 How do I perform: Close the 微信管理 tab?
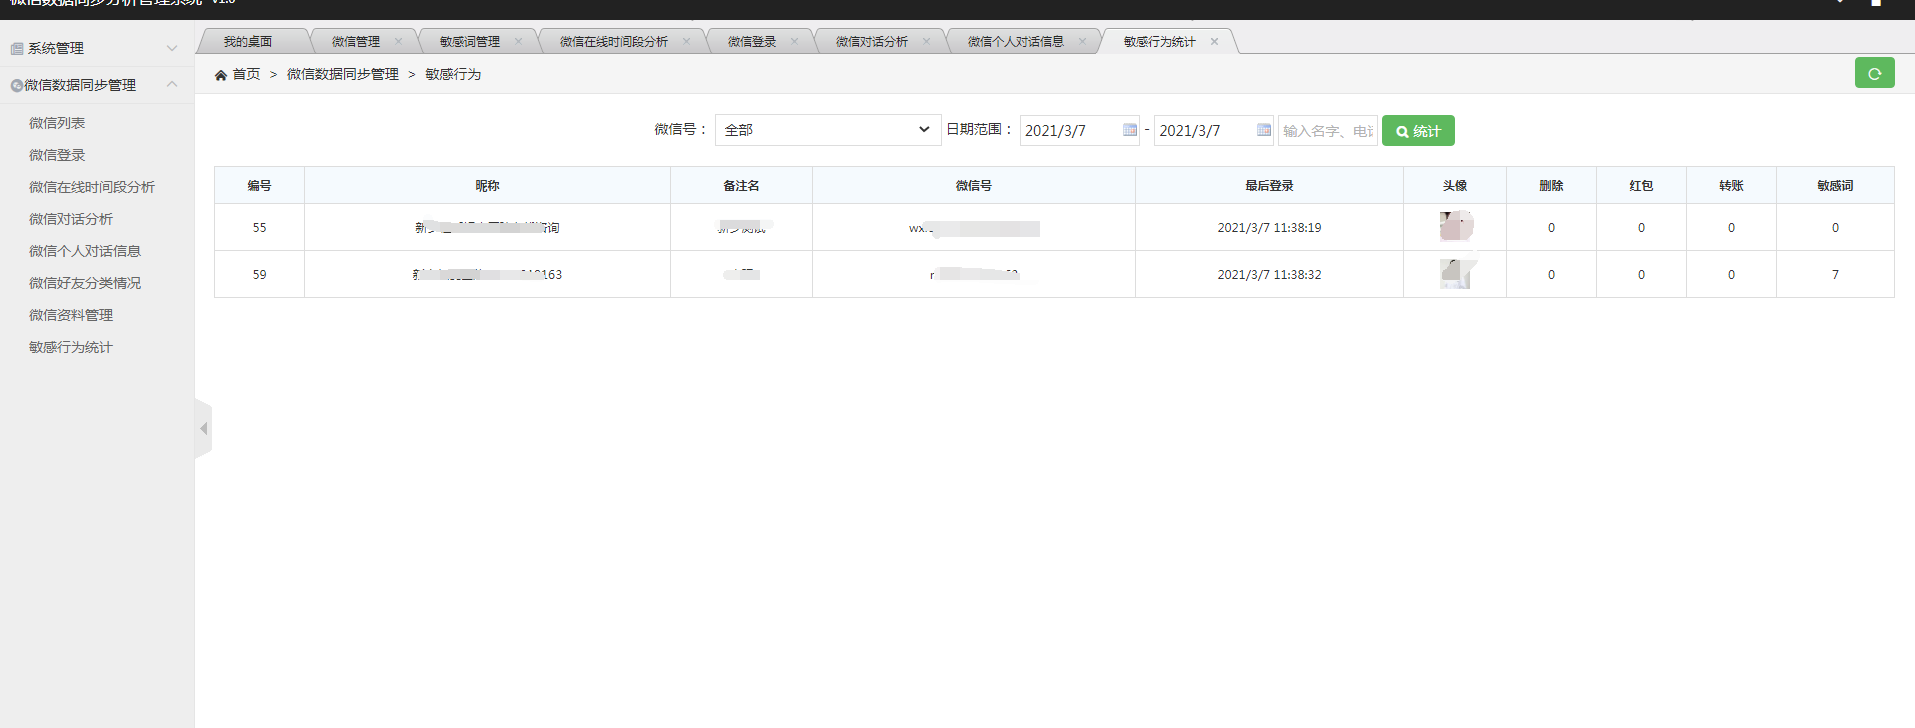[398, 41]
